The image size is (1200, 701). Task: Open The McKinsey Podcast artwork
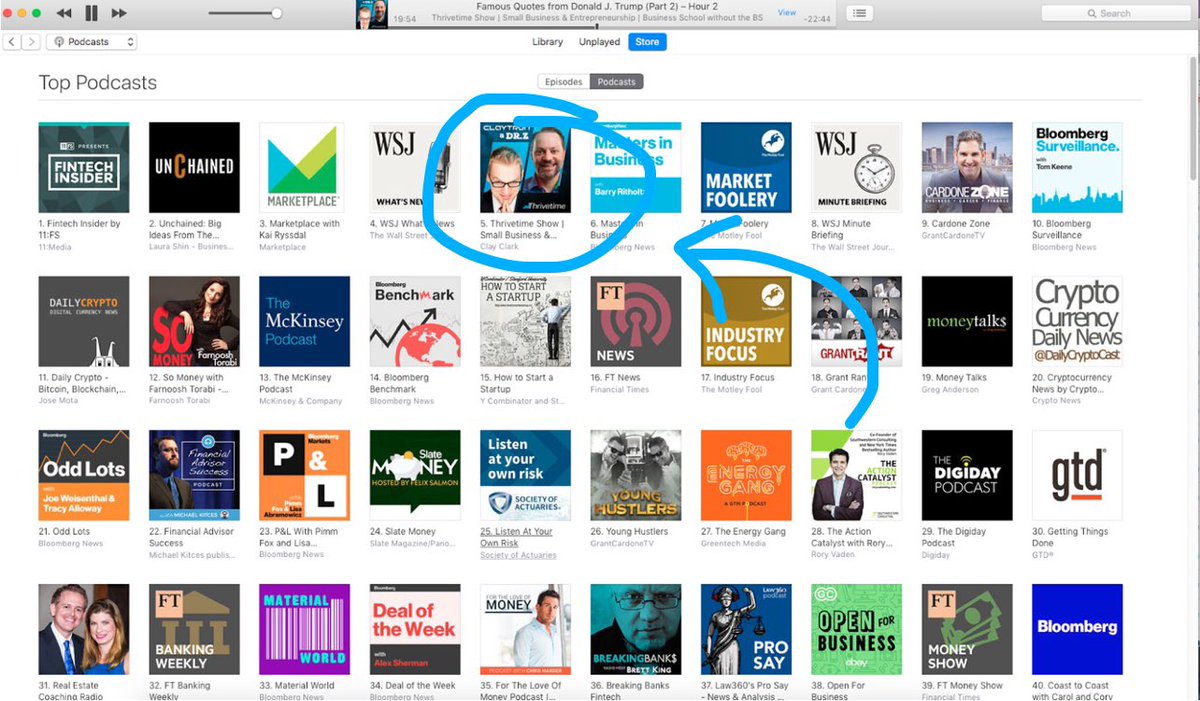coord(304,322)
